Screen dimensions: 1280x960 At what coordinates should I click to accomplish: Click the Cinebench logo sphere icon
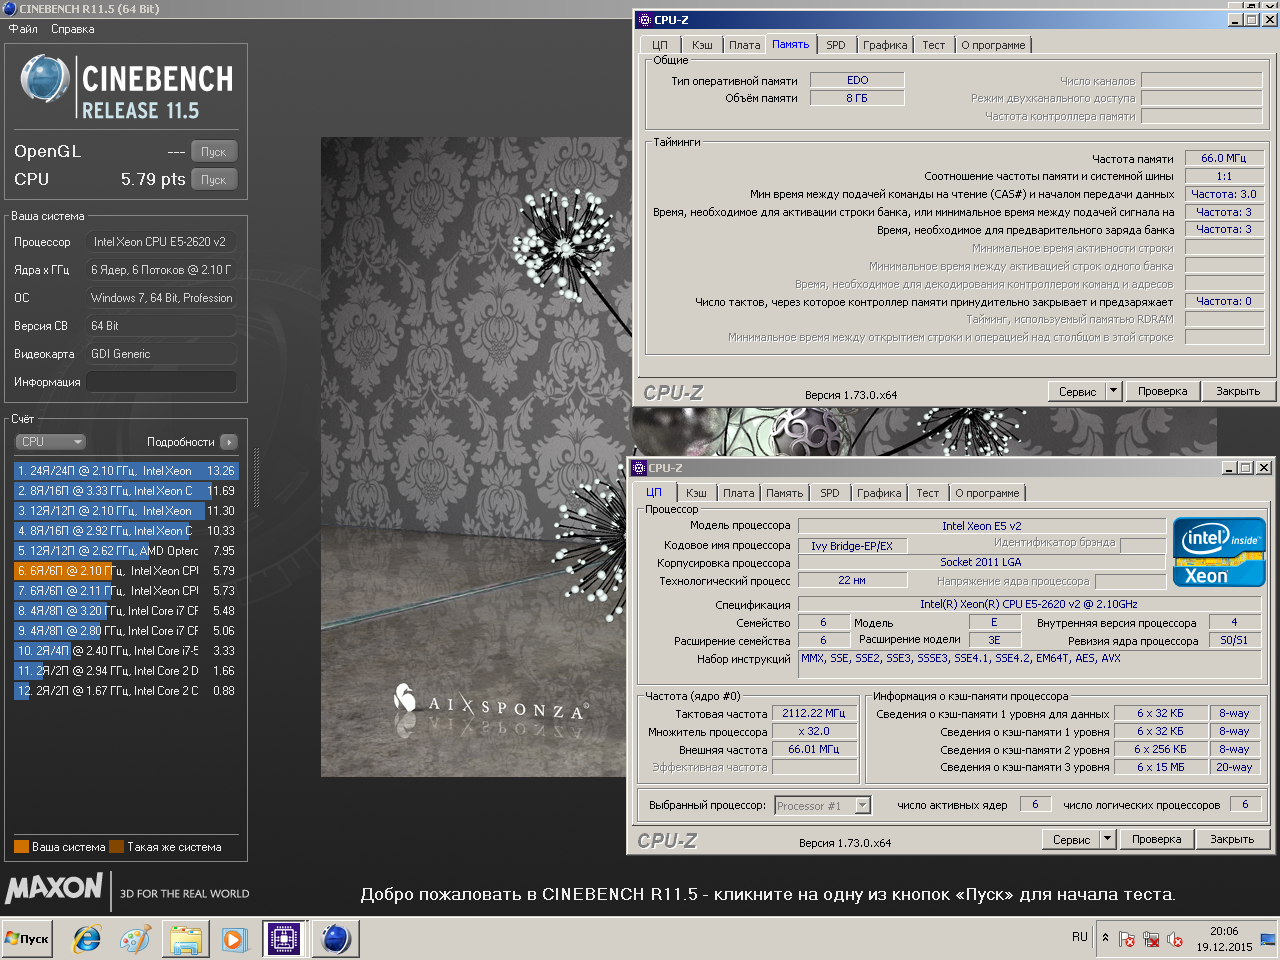(x=44, y=80)
